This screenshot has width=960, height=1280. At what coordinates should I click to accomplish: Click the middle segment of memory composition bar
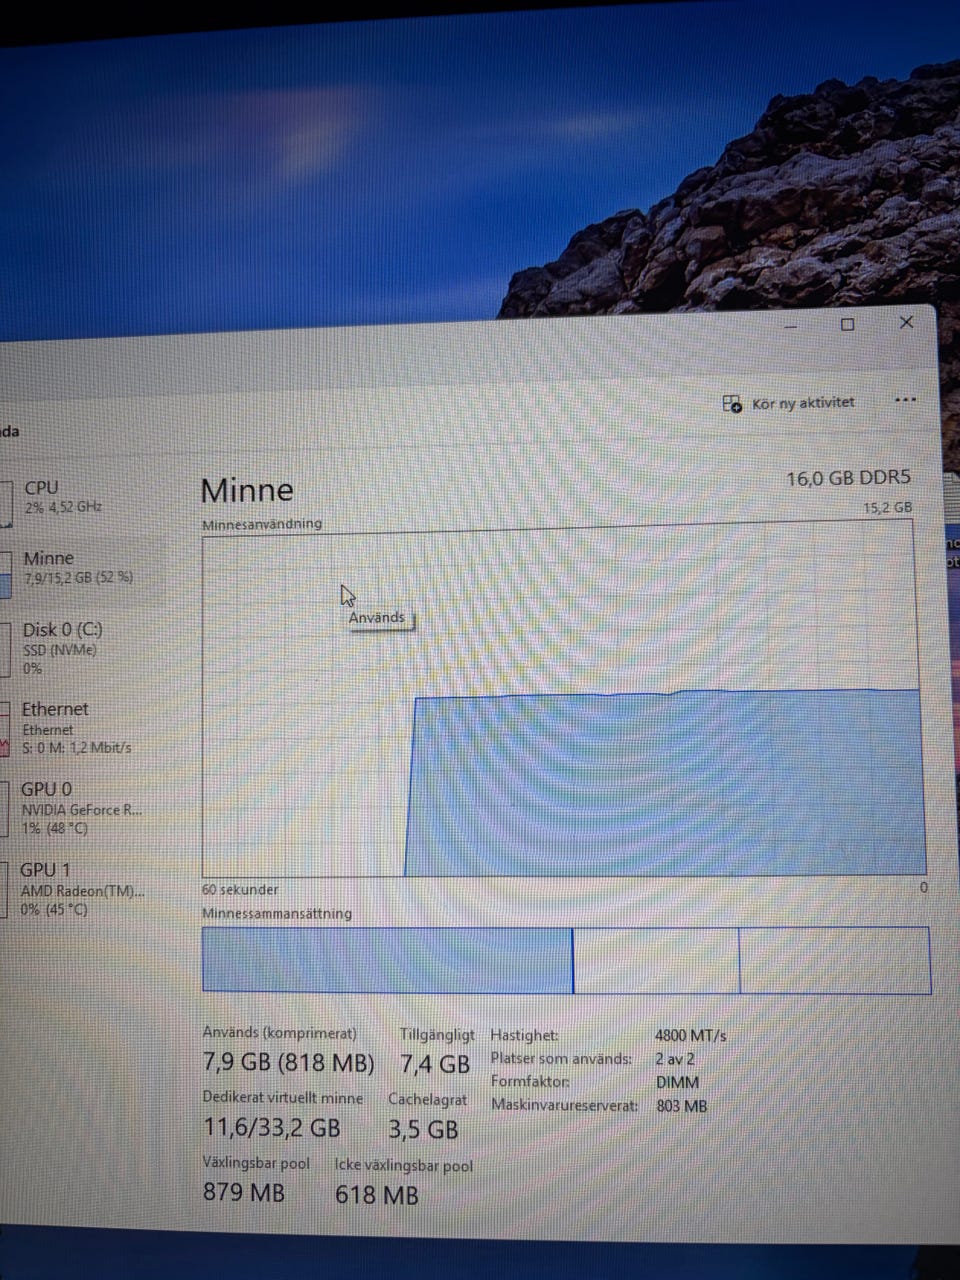tap(656, 960)
